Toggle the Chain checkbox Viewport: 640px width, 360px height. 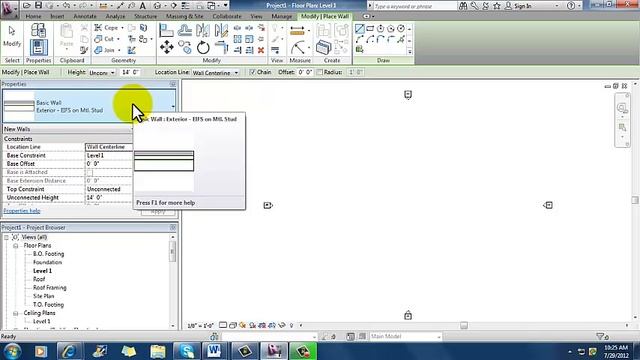click(253, 72)
